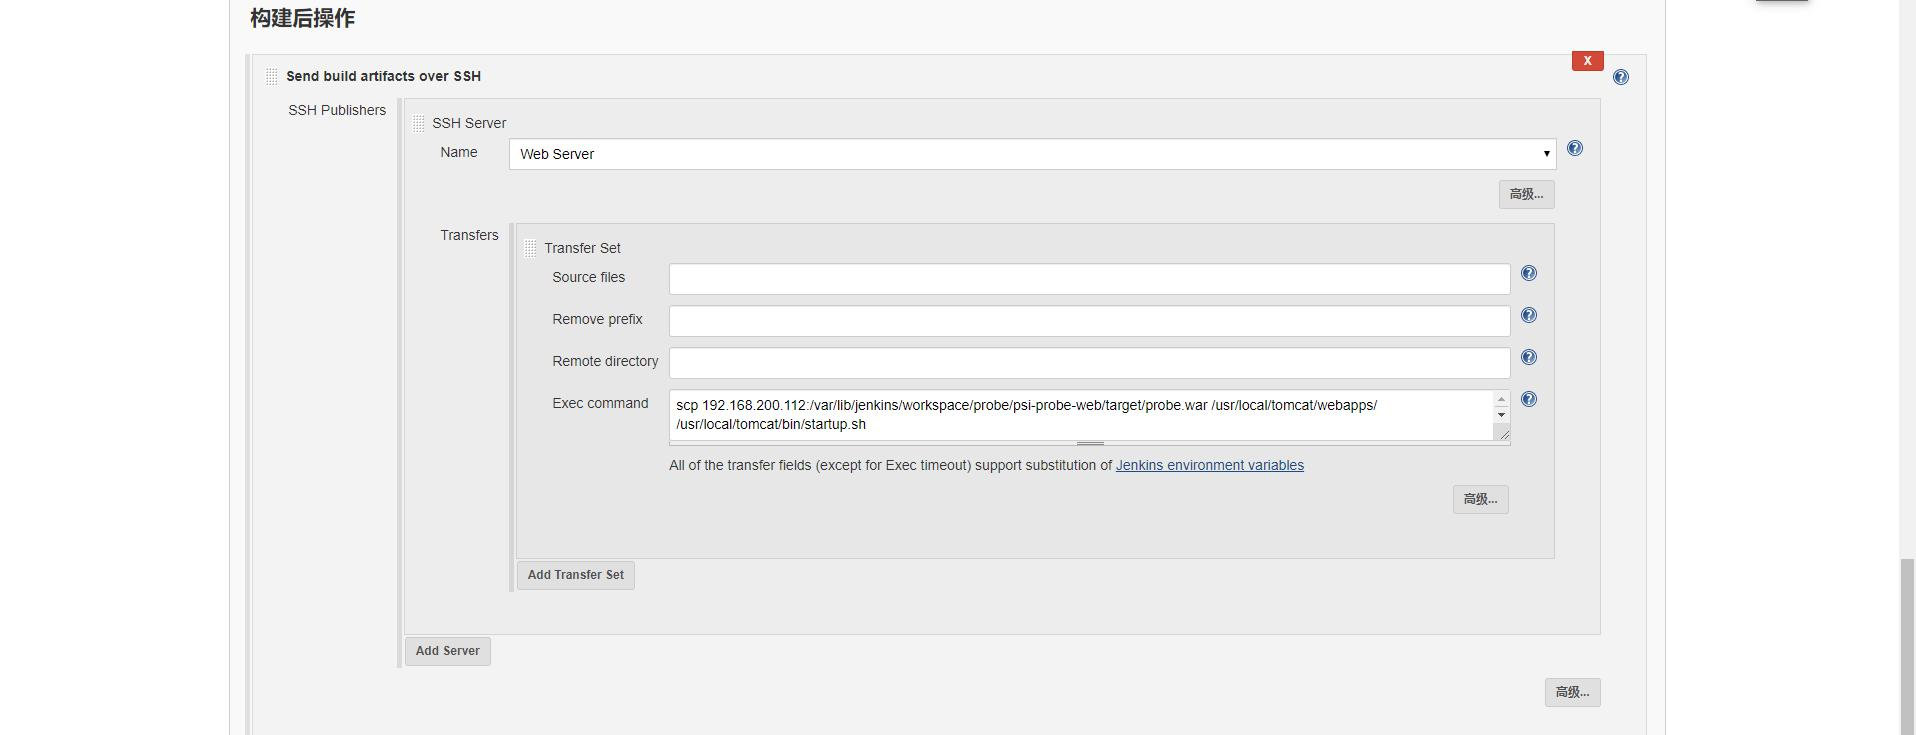Click help icon next to SSH Server Name
The width and height of the screenshot is (1916, 735).
coord(1575,148)
